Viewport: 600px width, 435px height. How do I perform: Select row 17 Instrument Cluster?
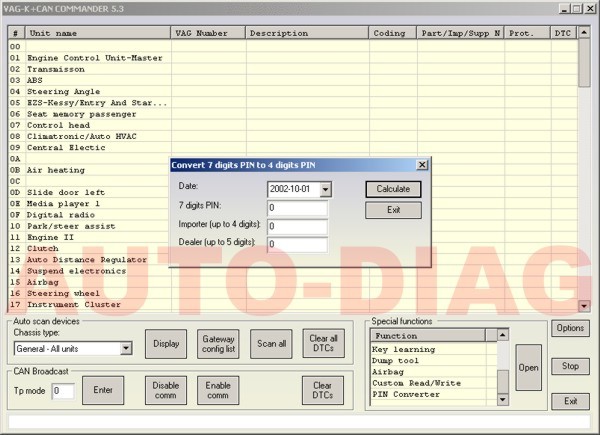(x=293, y=305)
